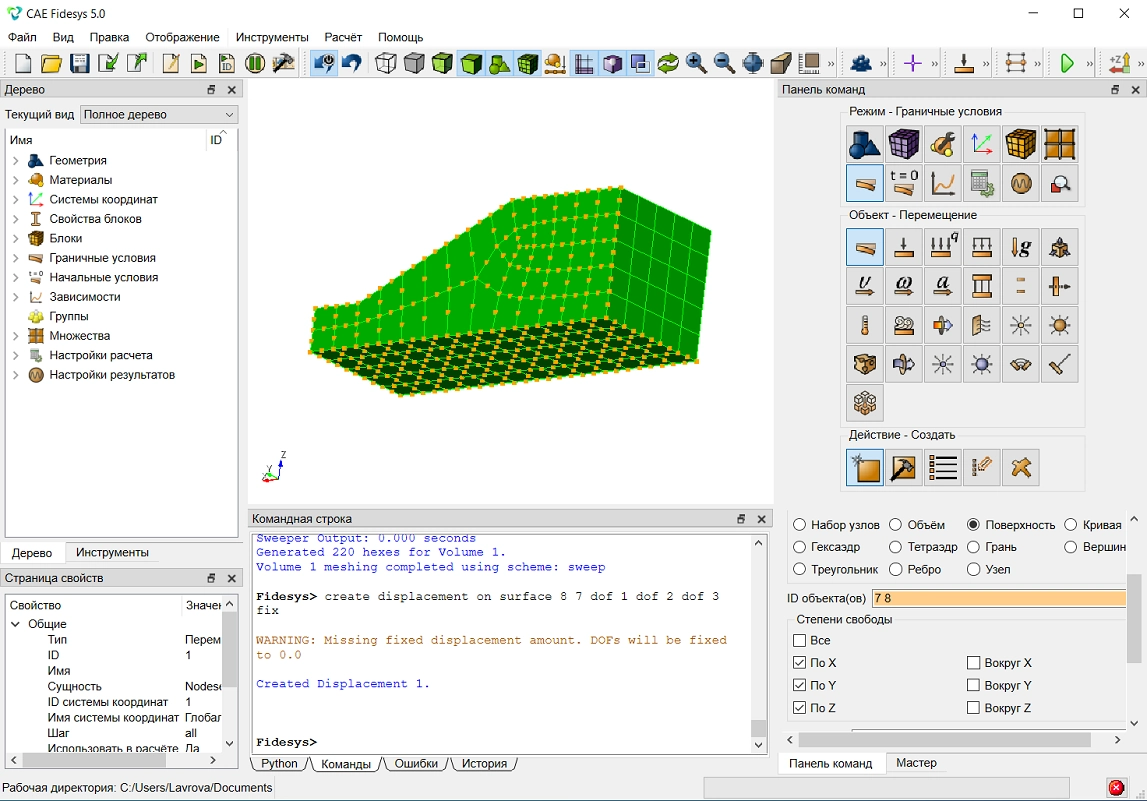Click the hammer modify action icon

(x=903, y=467)
